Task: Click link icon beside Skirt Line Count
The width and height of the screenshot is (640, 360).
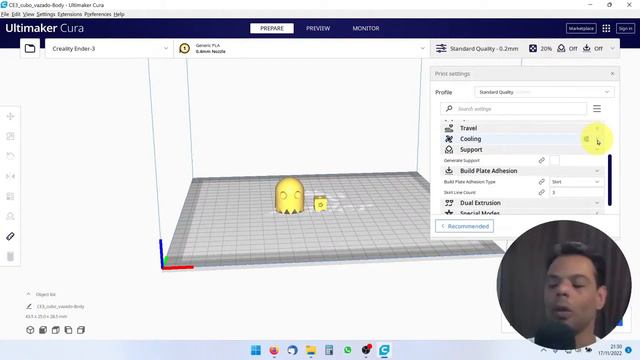Action: 542,192
